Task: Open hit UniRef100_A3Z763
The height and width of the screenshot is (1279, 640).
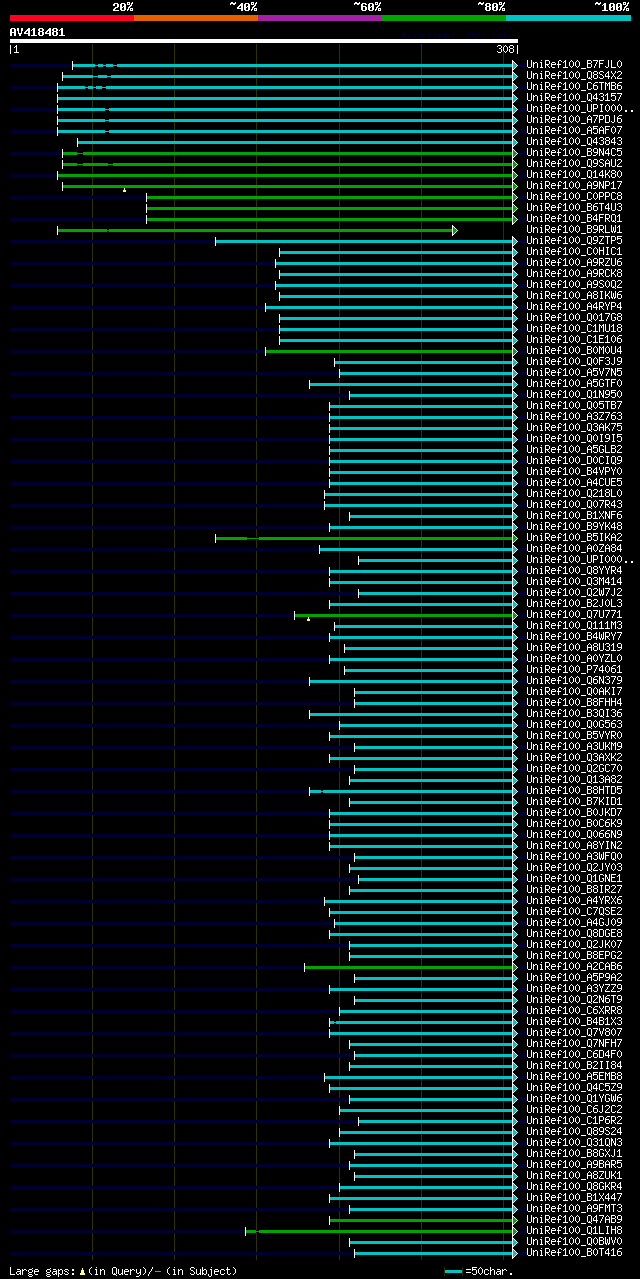Action: (574, 417)
